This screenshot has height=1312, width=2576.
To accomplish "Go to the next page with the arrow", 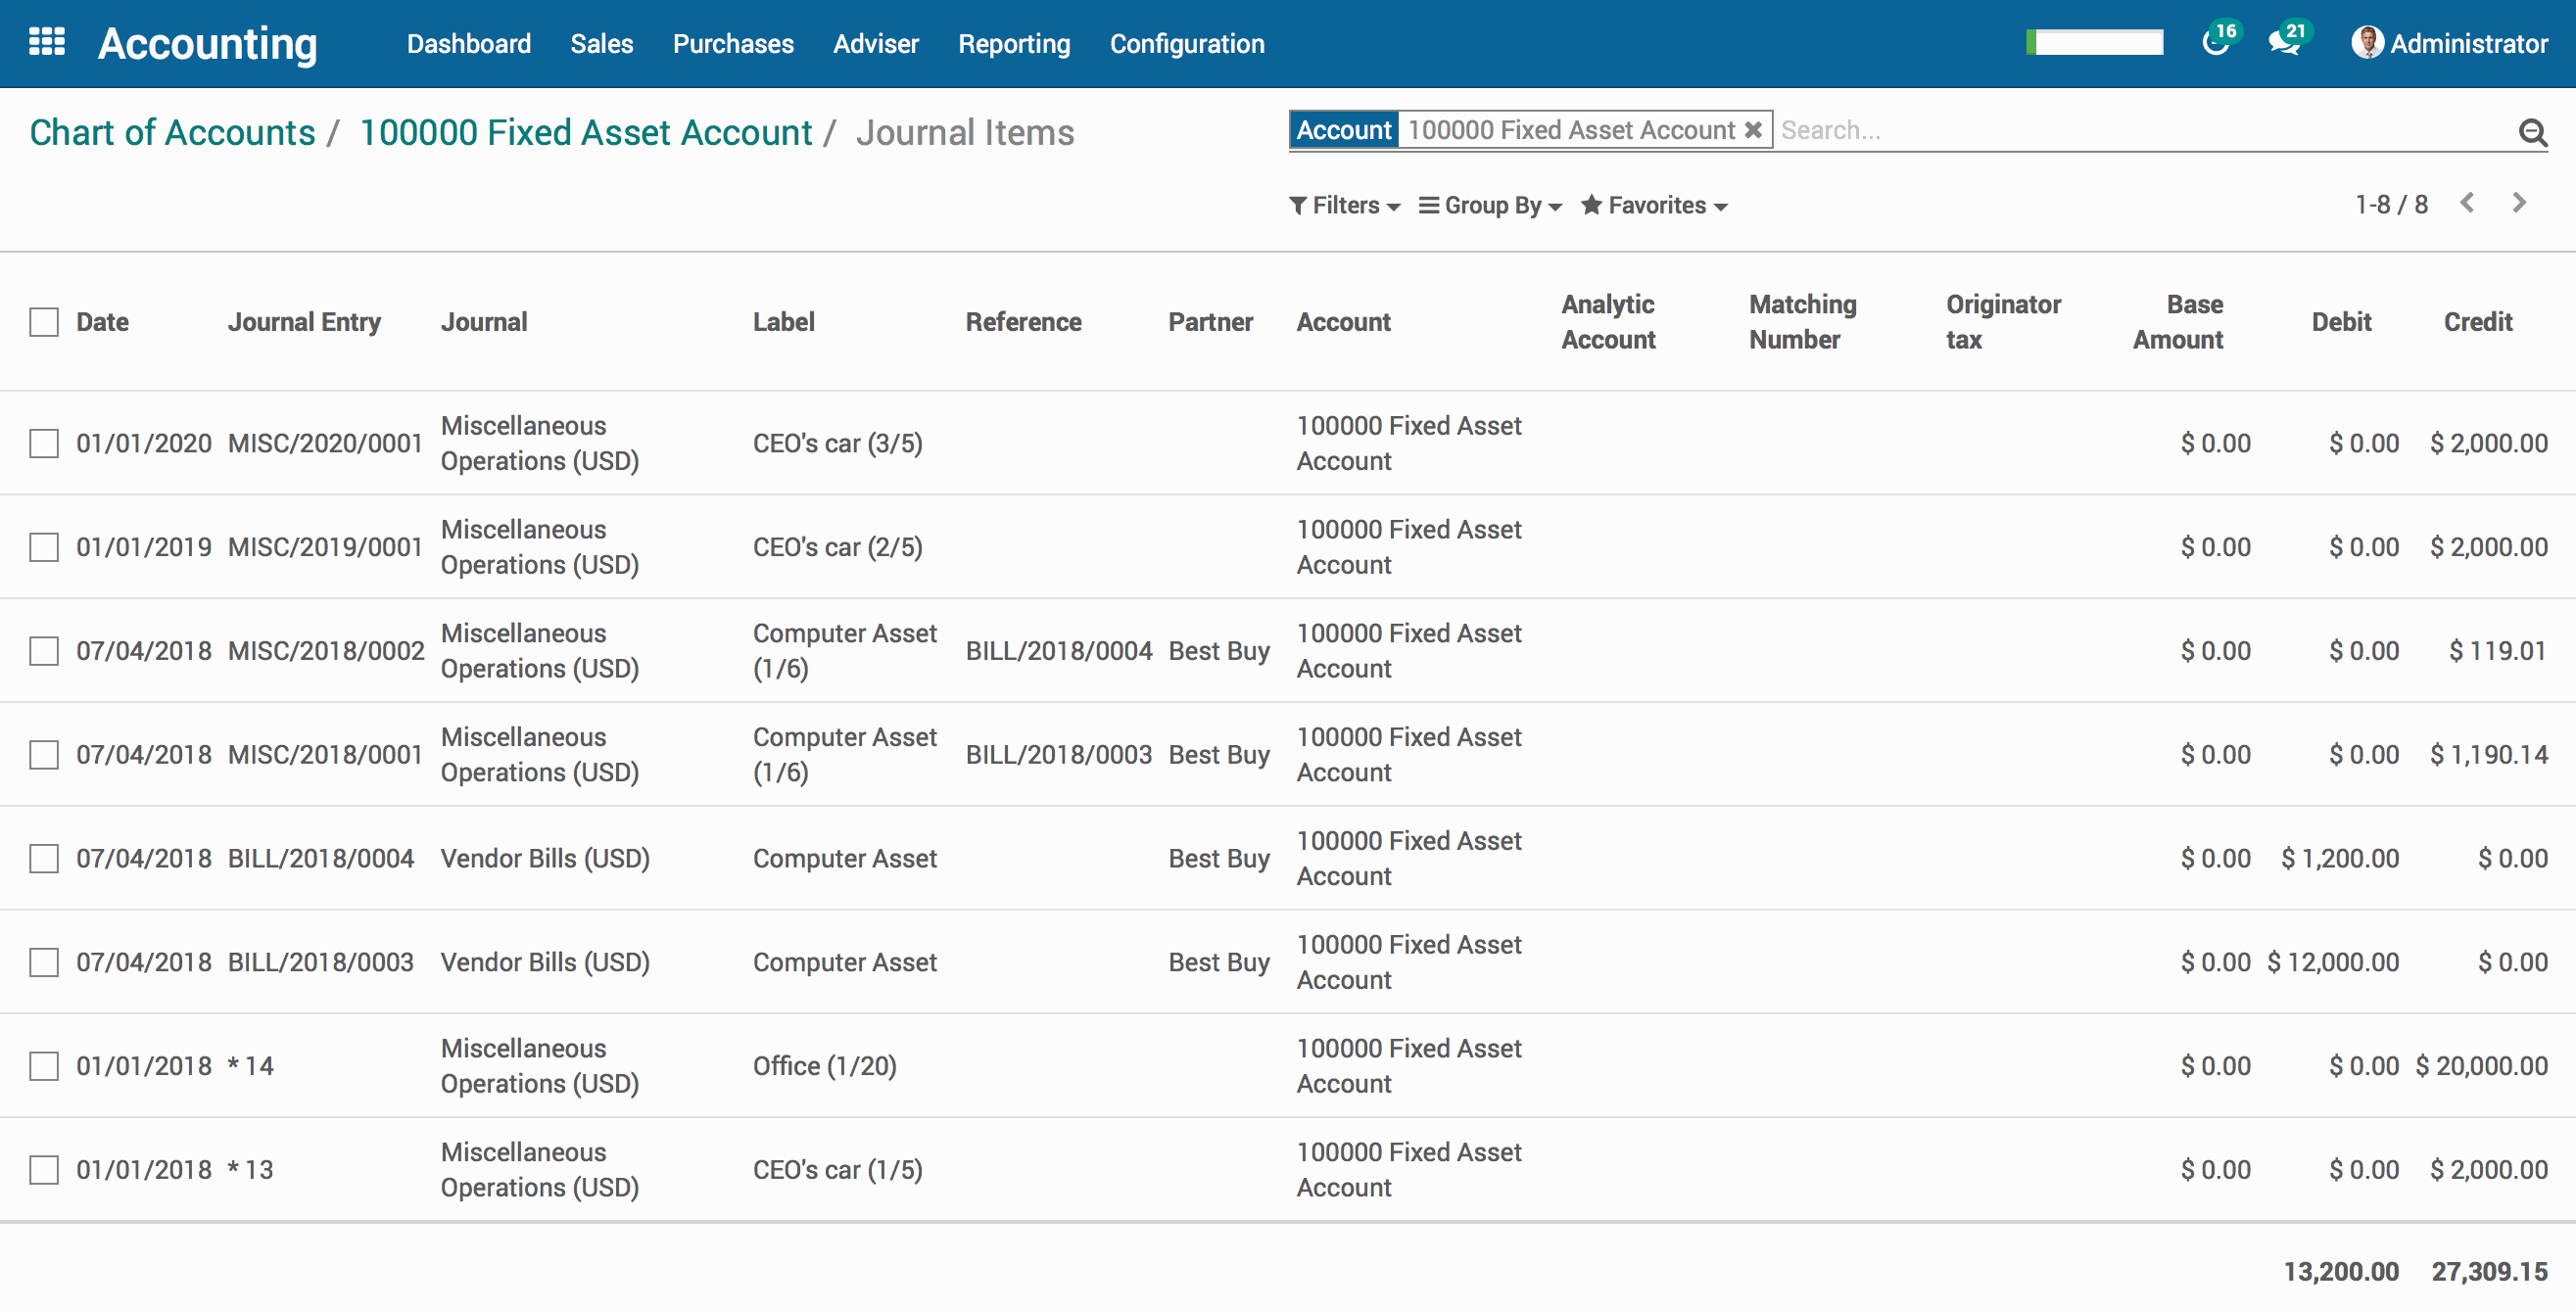I will click(2519, 203).
